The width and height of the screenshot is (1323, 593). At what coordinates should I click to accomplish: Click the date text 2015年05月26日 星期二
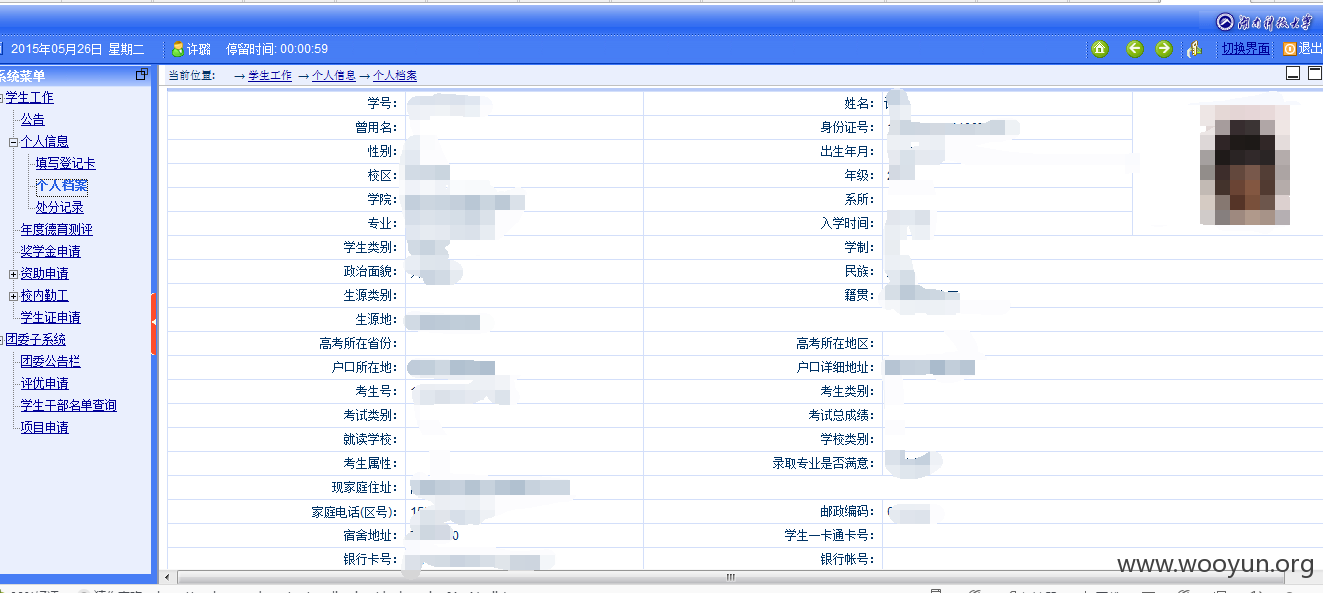tap(77, 49)
